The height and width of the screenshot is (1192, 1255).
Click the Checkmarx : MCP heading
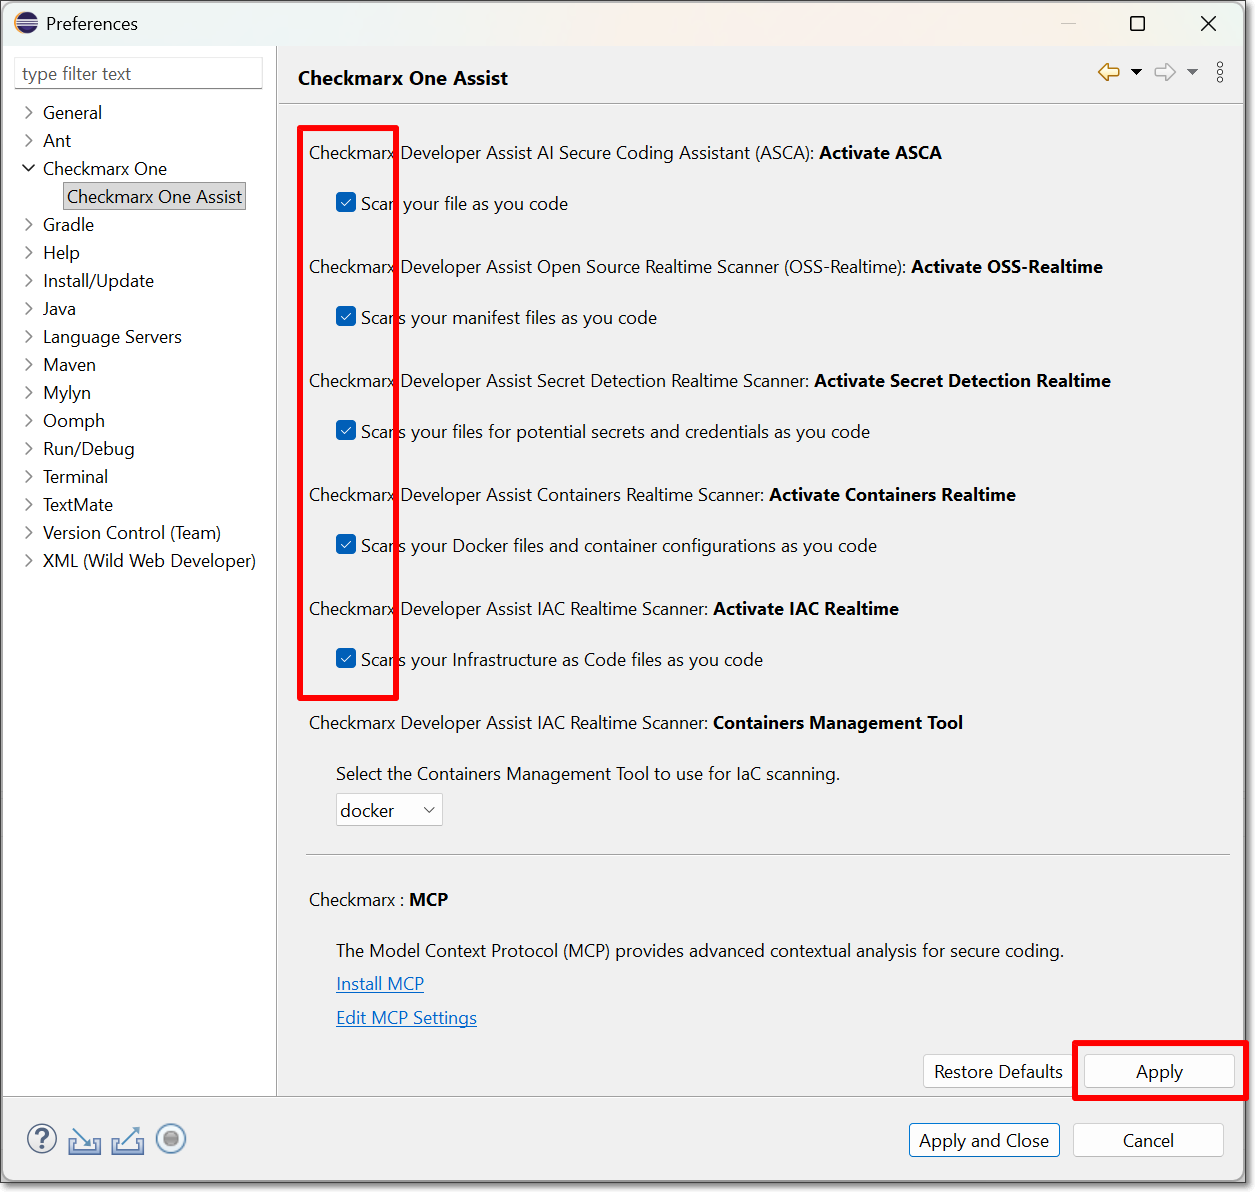pyautogui.click(x=378, y=899)
